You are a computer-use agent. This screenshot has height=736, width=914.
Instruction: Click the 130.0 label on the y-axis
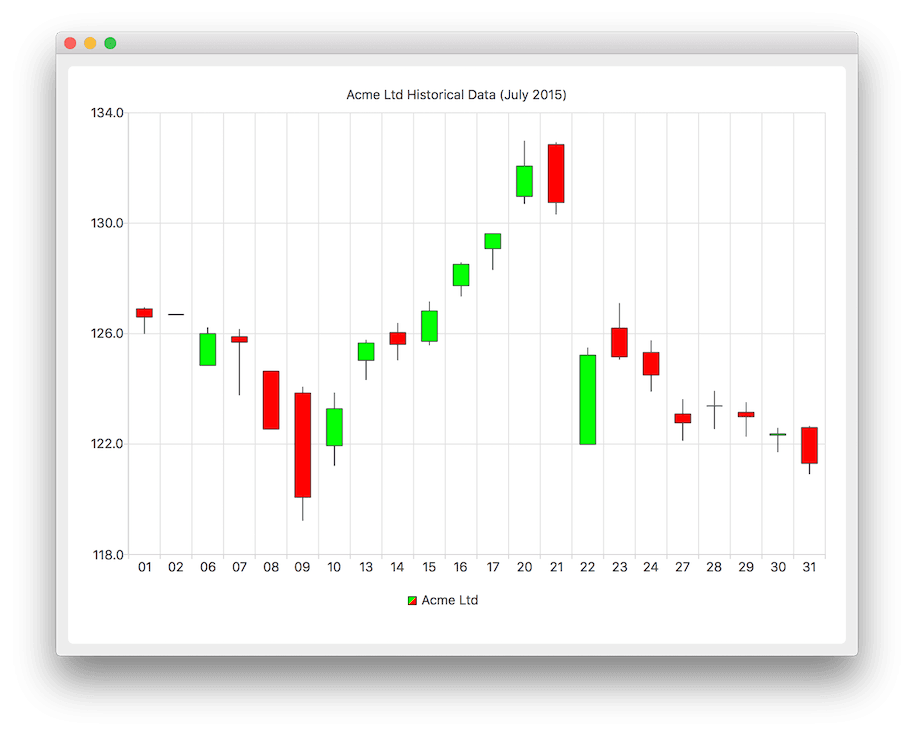point(108,223)
